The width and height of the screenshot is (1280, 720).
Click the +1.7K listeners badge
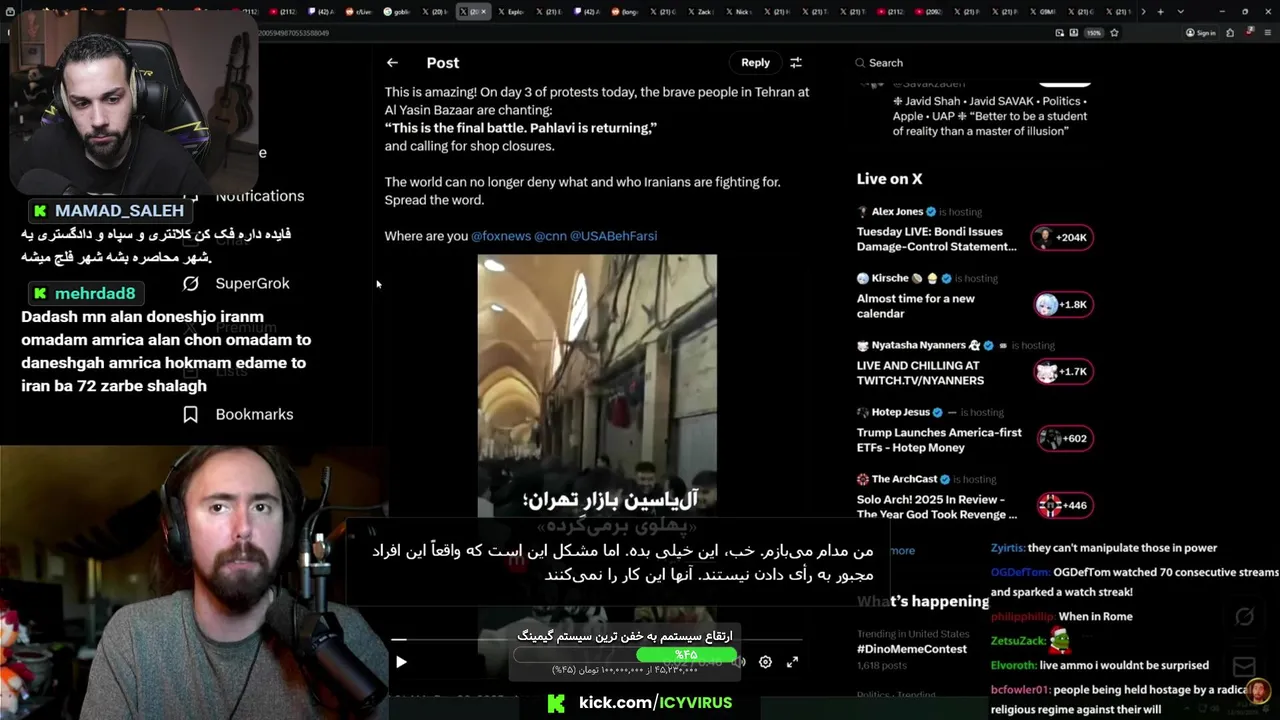(x=1062, y=371)
